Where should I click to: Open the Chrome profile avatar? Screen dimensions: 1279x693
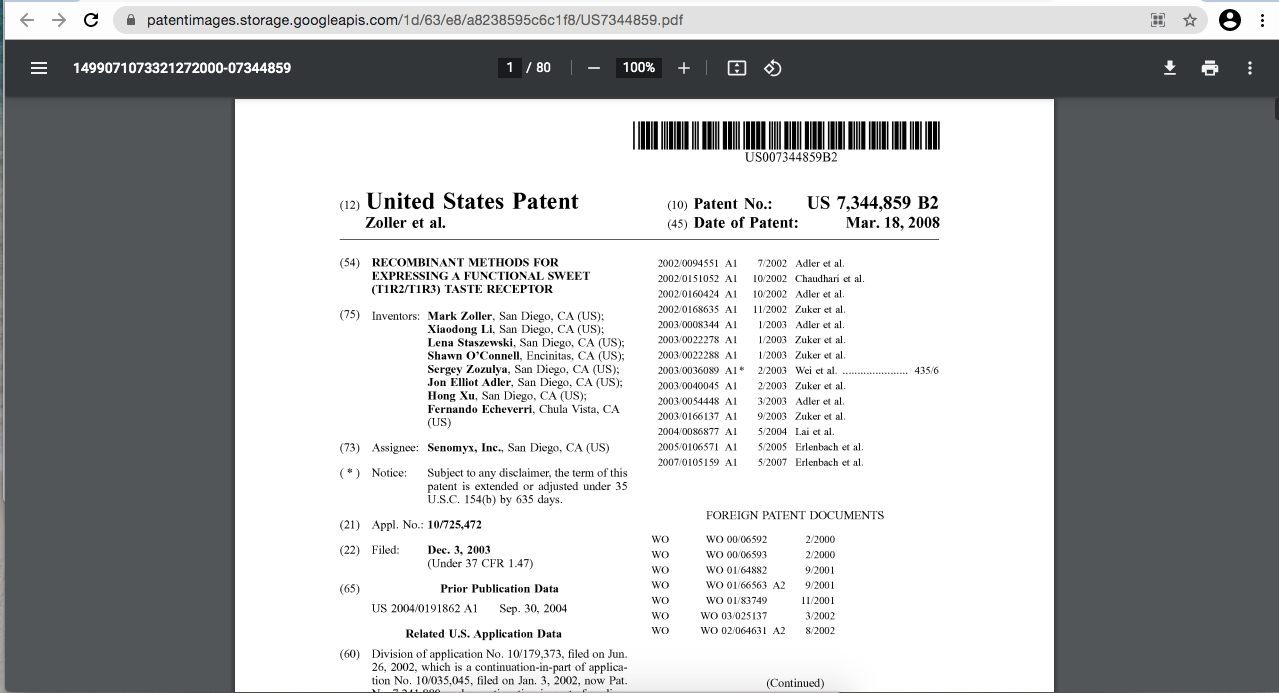pyautogui.click(x=1230, y=20)
